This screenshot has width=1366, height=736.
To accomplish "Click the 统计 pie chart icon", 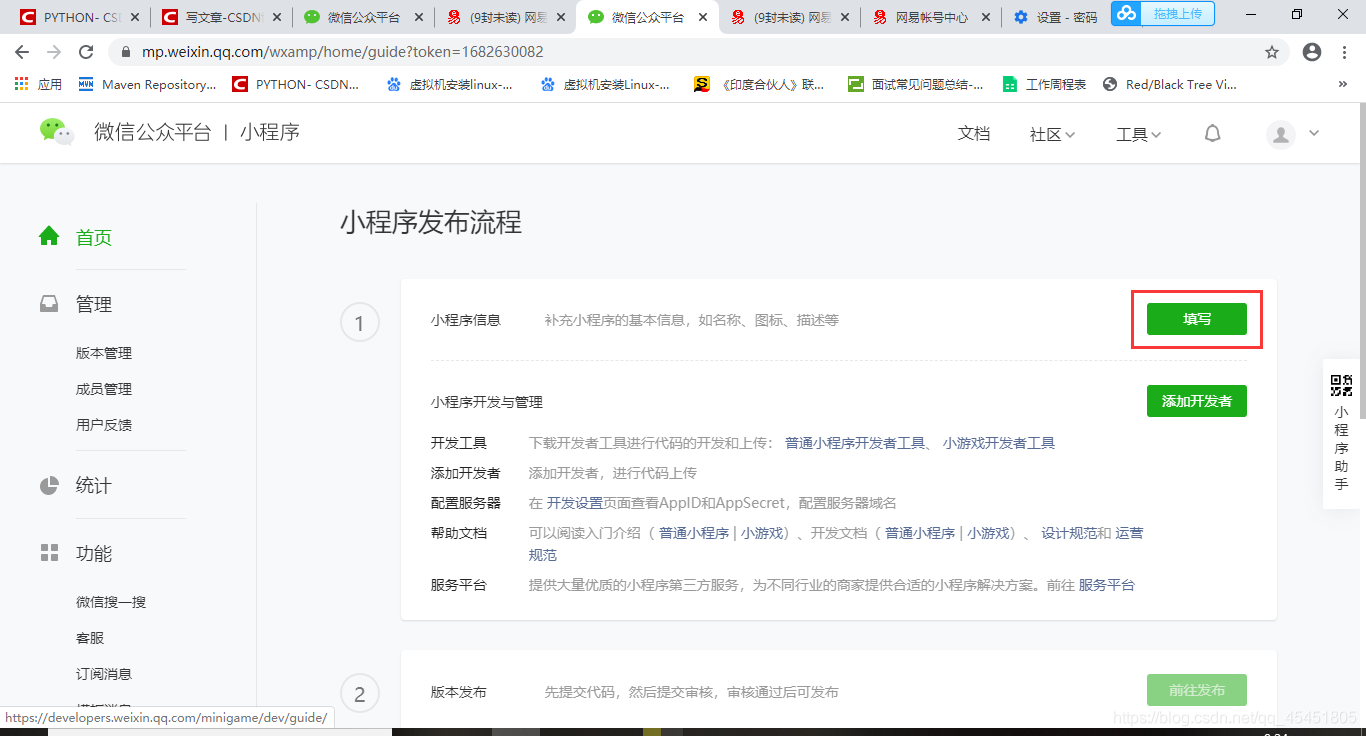I will 49,486.
